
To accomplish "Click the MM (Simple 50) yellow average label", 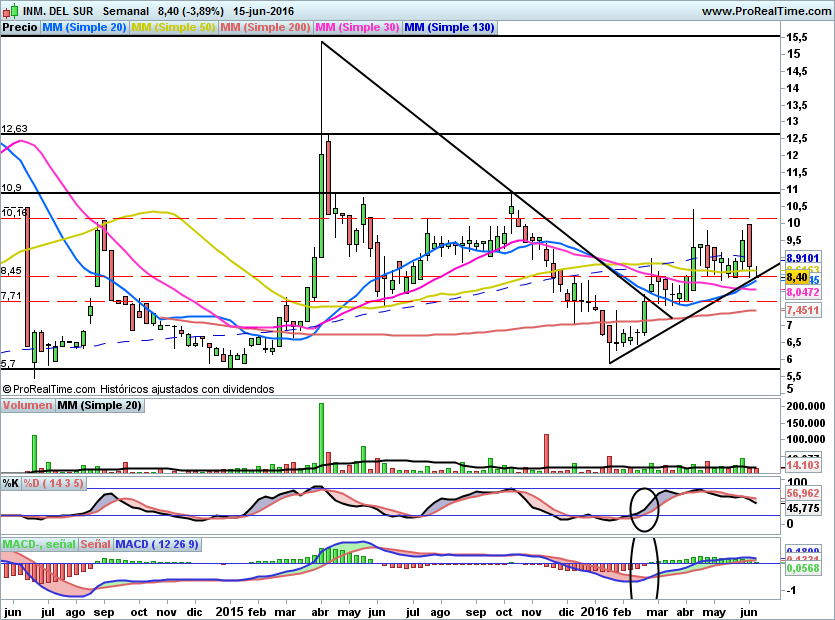I will [x=173, y=28].
